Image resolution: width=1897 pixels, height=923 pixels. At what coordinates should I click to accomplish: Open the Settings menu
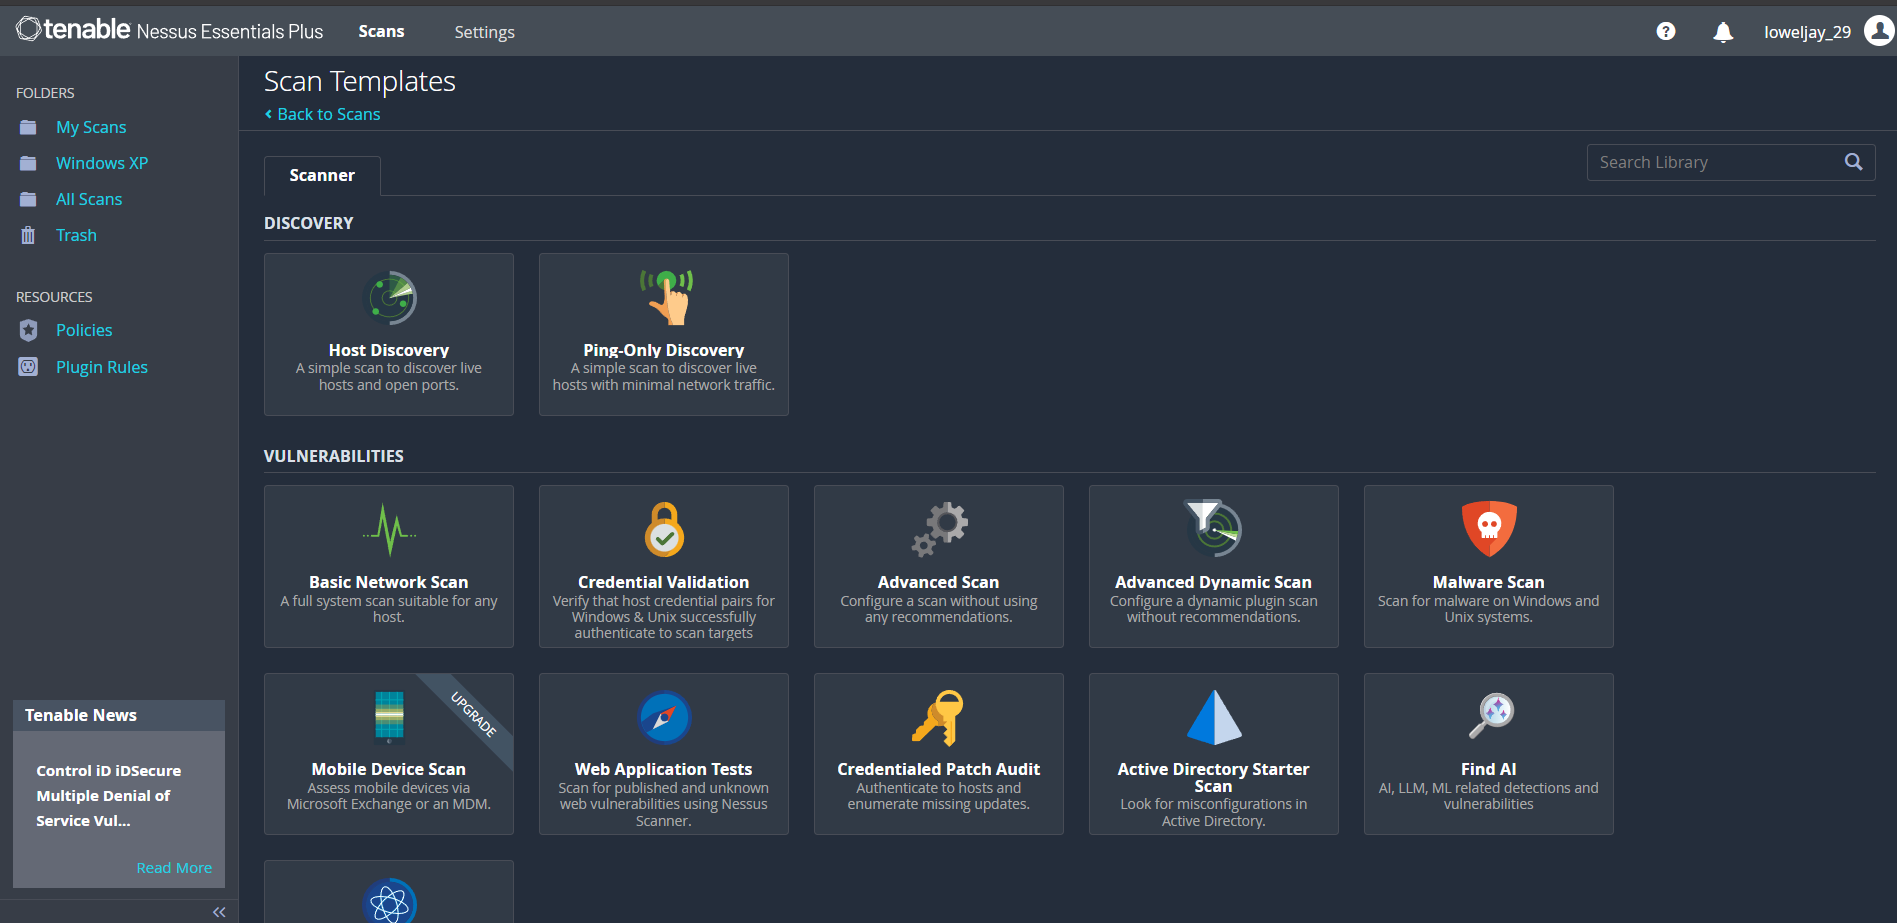pyautogui.click(x=484, y=32)
